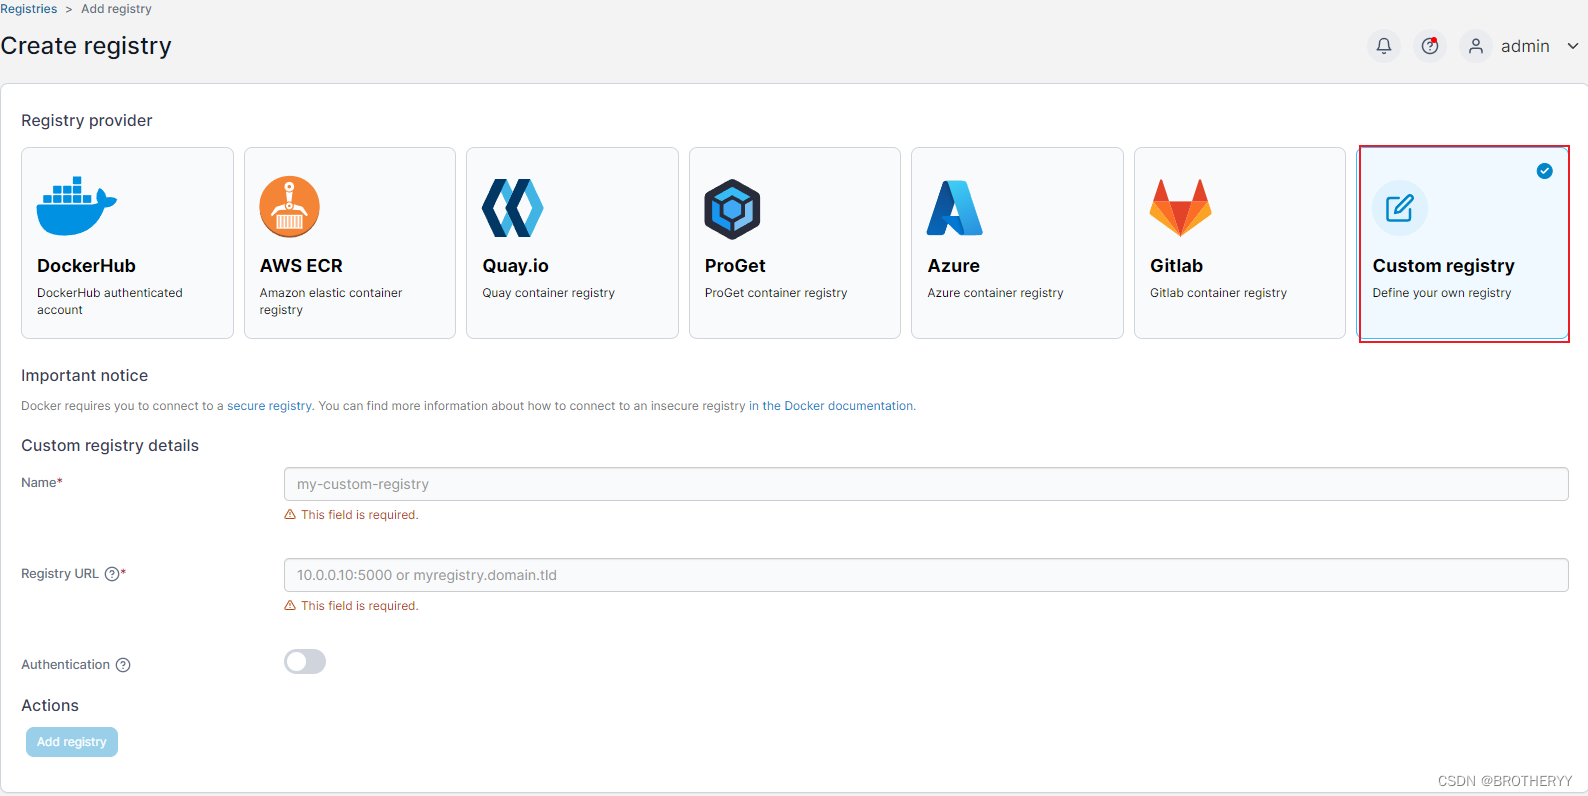Click 'Define your own registry' description

[x=1442, y=293]
